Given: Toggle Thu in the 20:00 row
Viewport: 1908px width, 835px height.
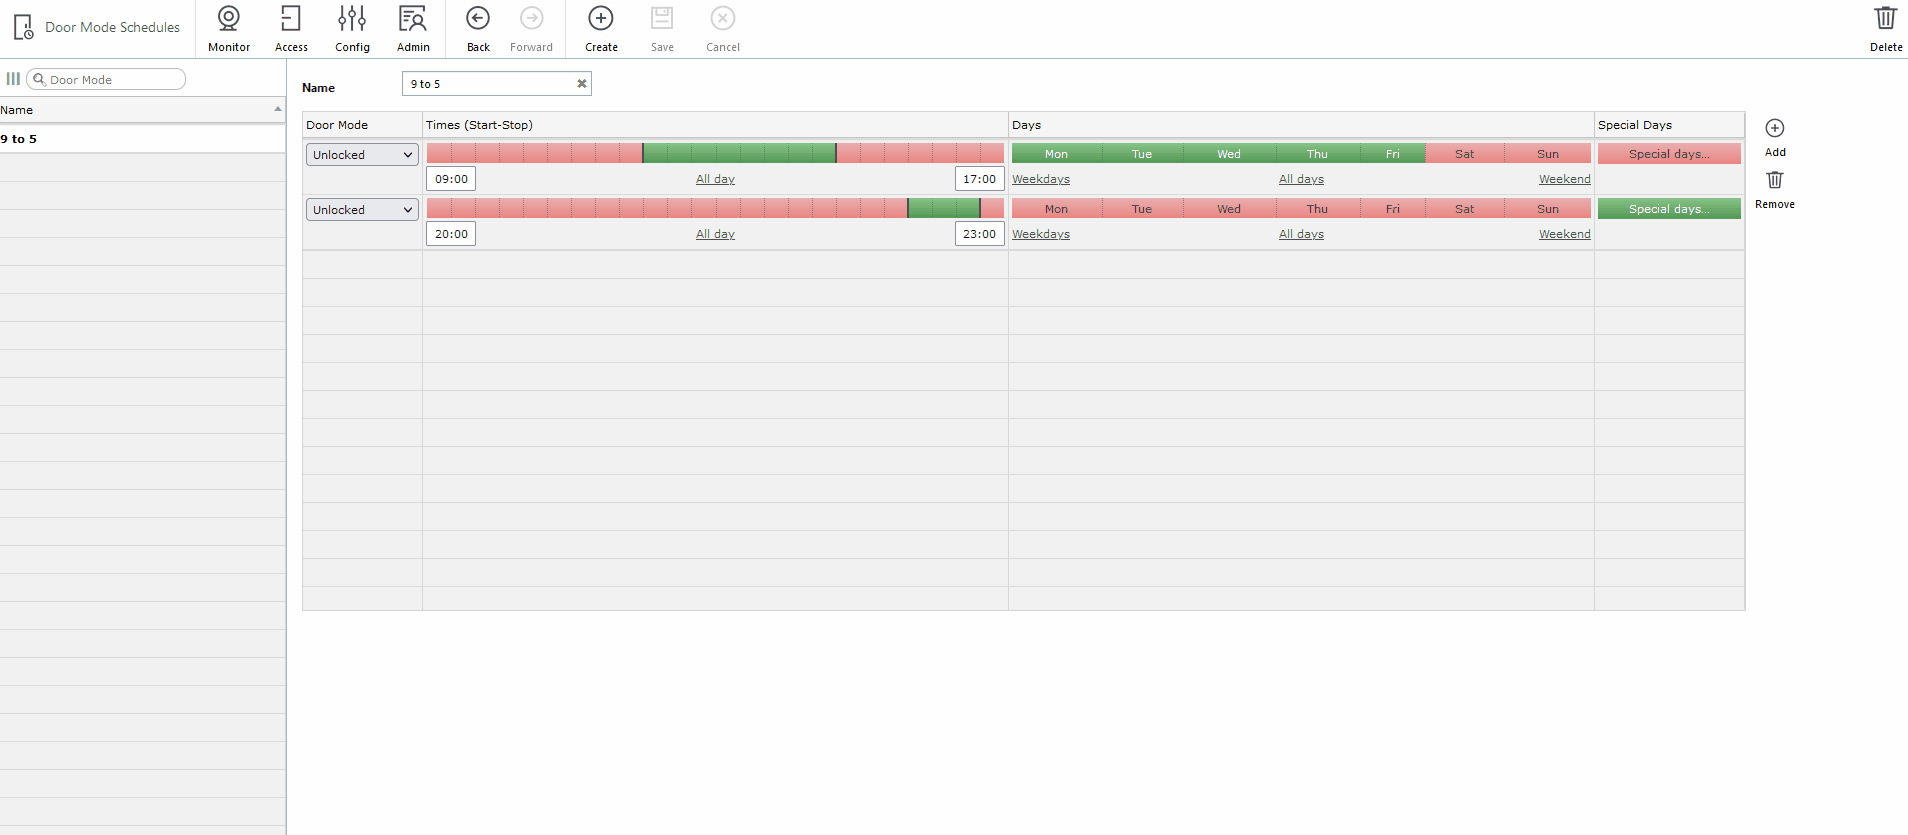Looking at the screenshot, I should 1317,209.
